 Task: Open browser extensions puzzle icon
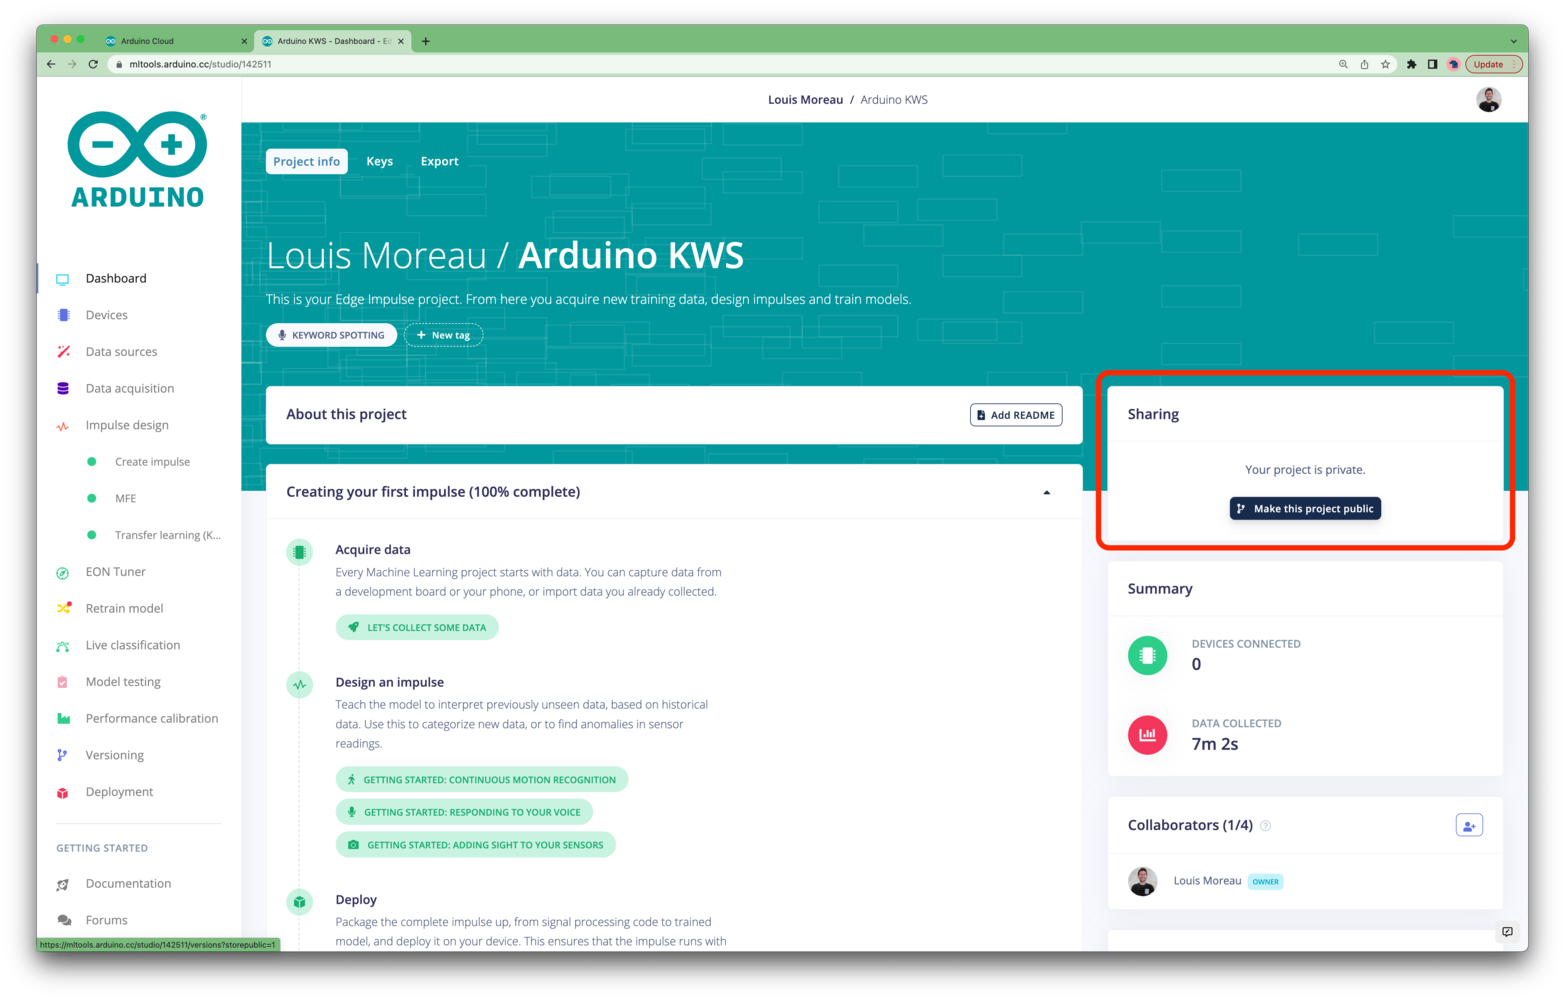tap(1411, 64)
